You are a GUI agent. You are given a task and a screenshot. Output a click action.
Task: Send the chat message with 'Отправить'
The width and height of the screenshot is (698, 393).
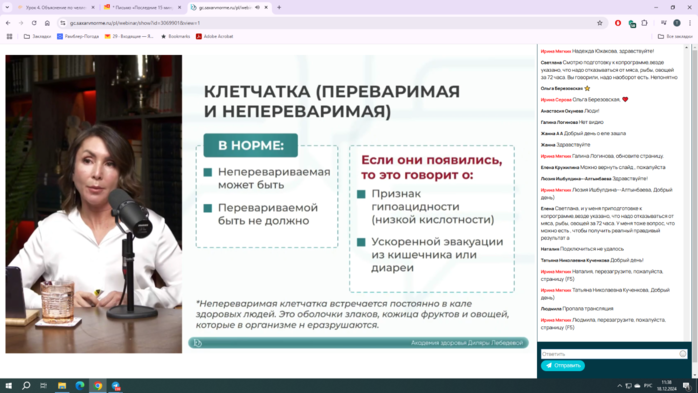pos(563,365)
